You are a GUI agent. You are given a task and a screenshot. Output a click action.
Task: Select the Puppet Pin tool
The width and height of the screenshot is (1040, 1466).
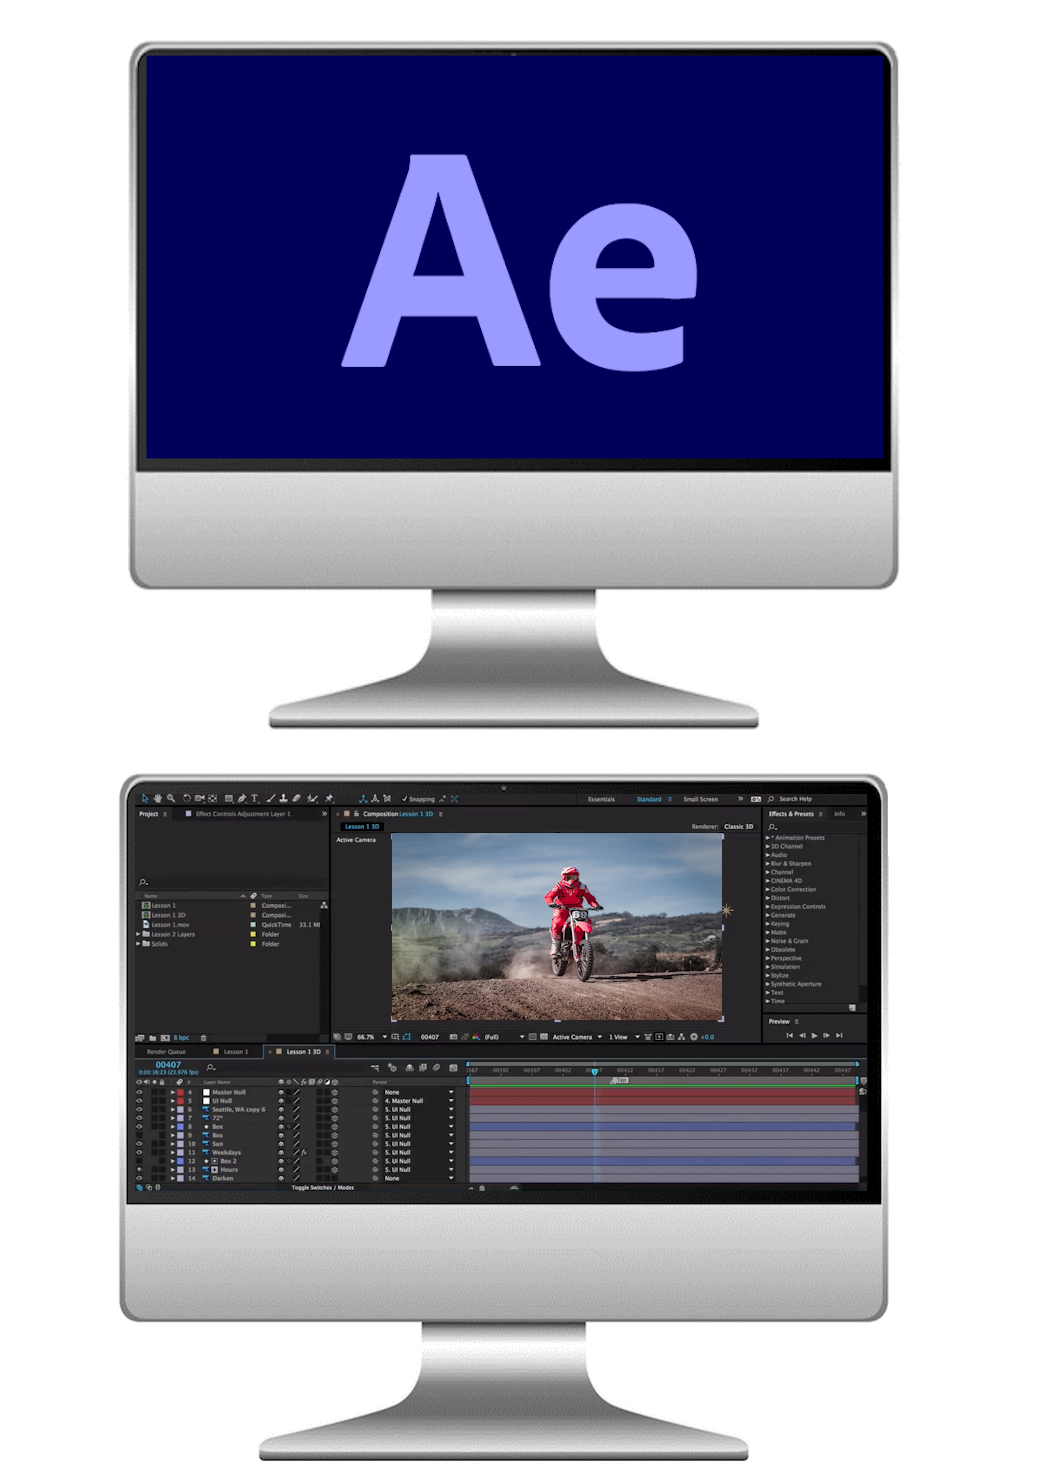(329, 798)
